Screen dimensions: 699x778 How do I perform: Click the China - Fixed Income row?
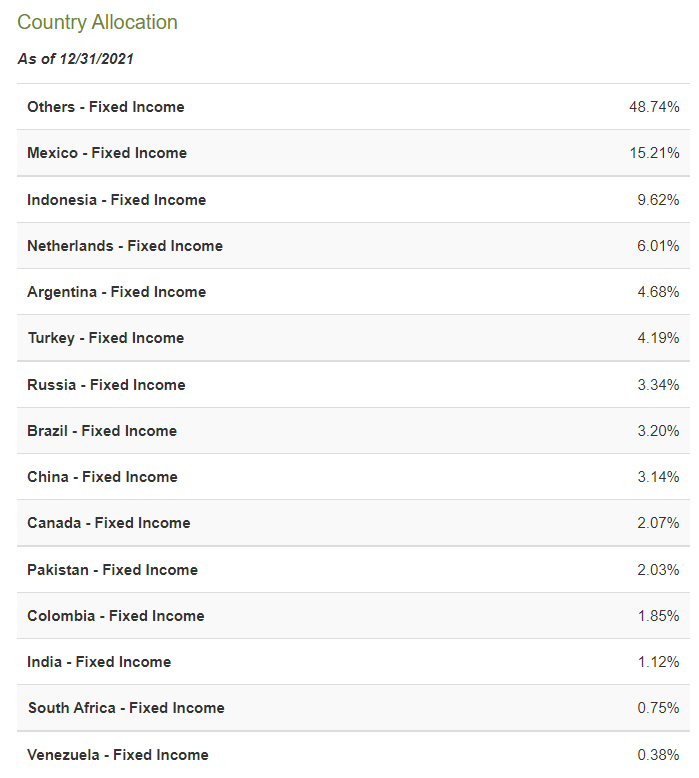click(x=102, y=477)
